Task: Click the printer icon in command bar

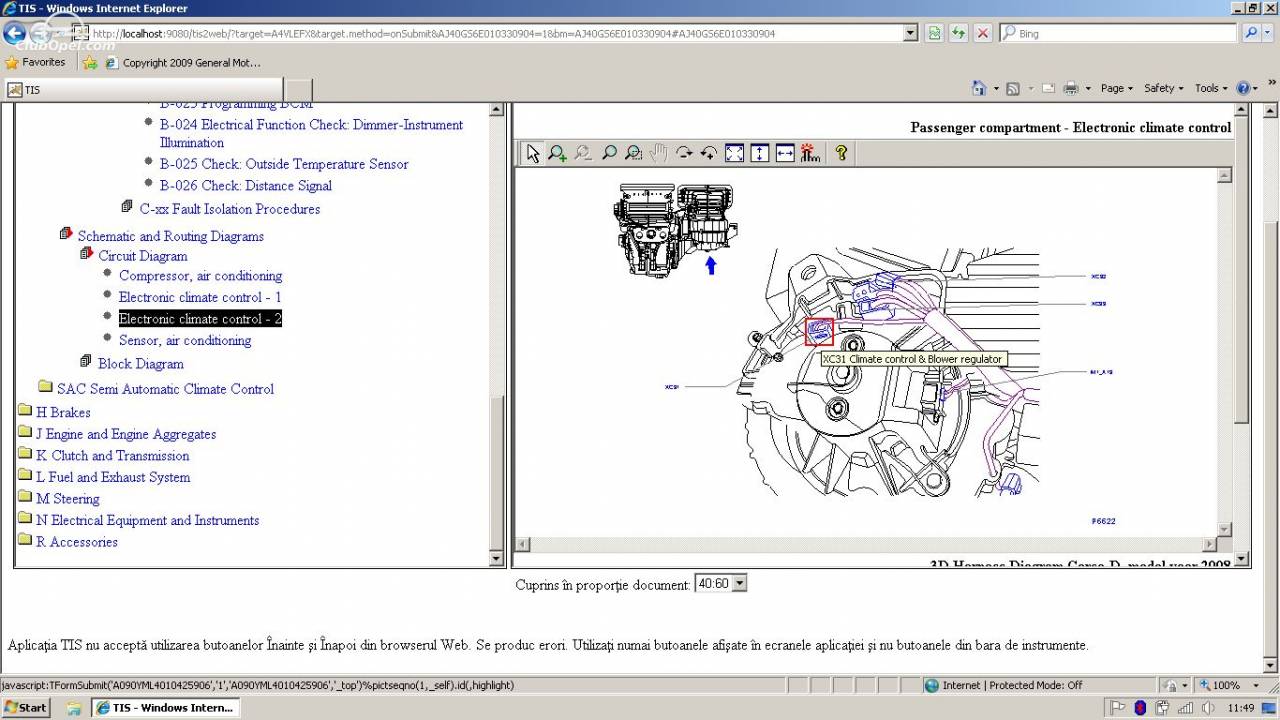Action: tap(1071, 88)
